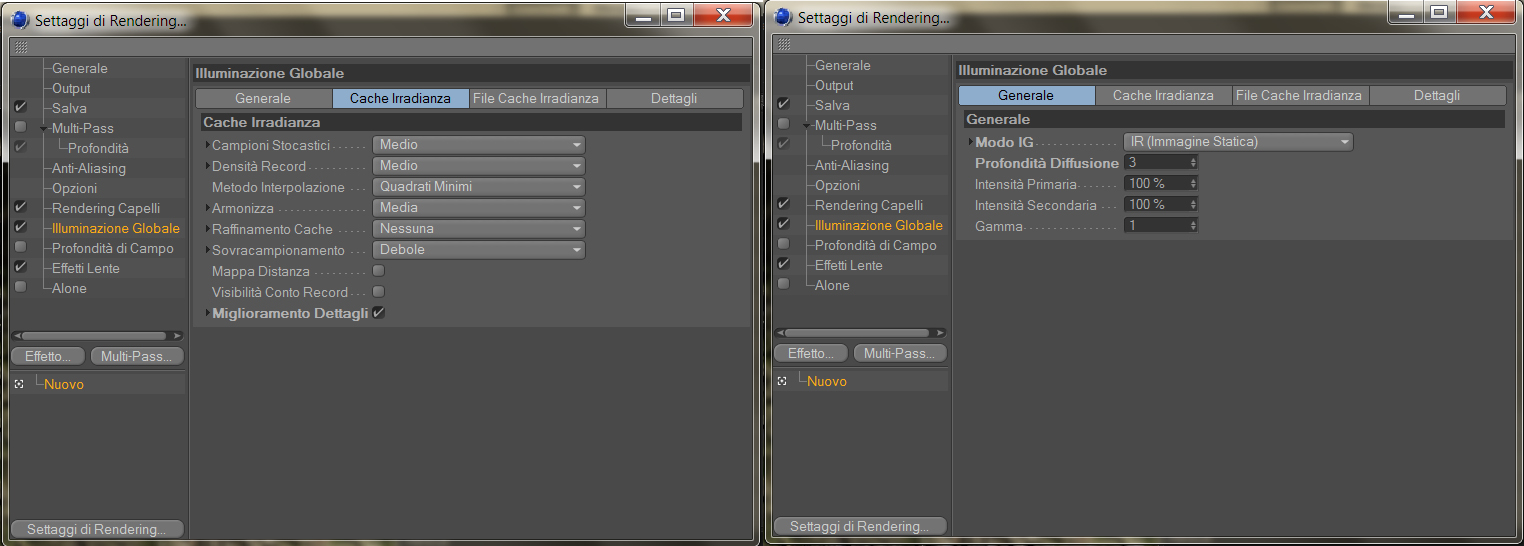Select Illuminazione Globale in right window tree

(x=878, y=225)
